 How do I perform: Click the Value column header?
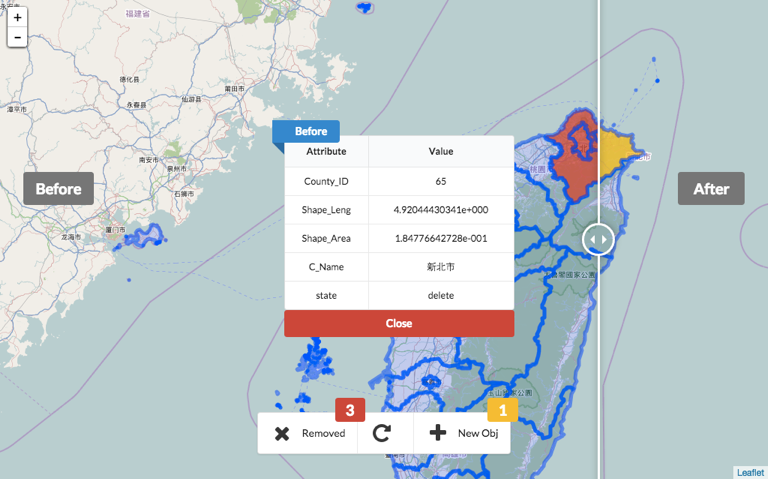point(441,151)
